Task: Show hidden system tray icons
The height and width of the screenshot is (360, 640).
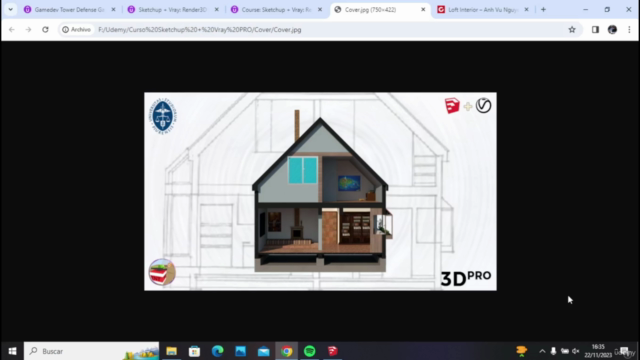Action: [542, 351]
